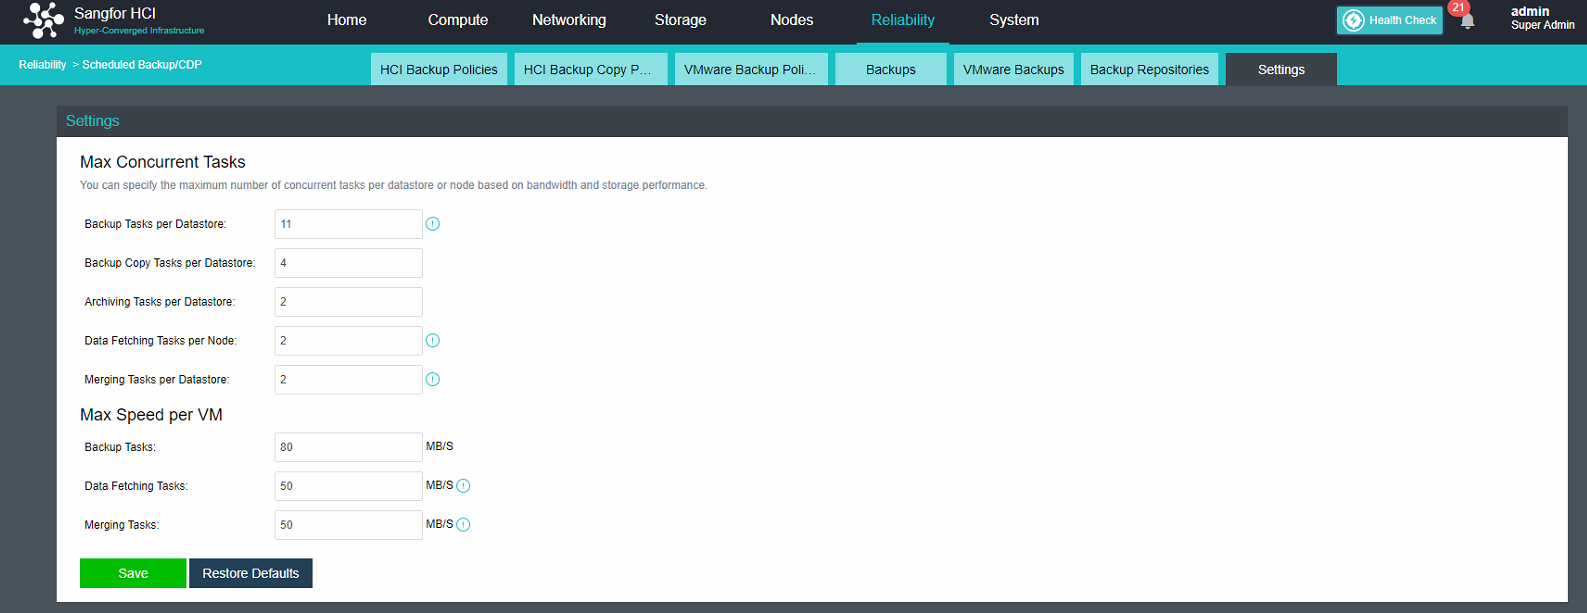The width and height of the screenshot is (1587, 613).
Task: Click the Reliability breadcrumb link
Action: 42,65
